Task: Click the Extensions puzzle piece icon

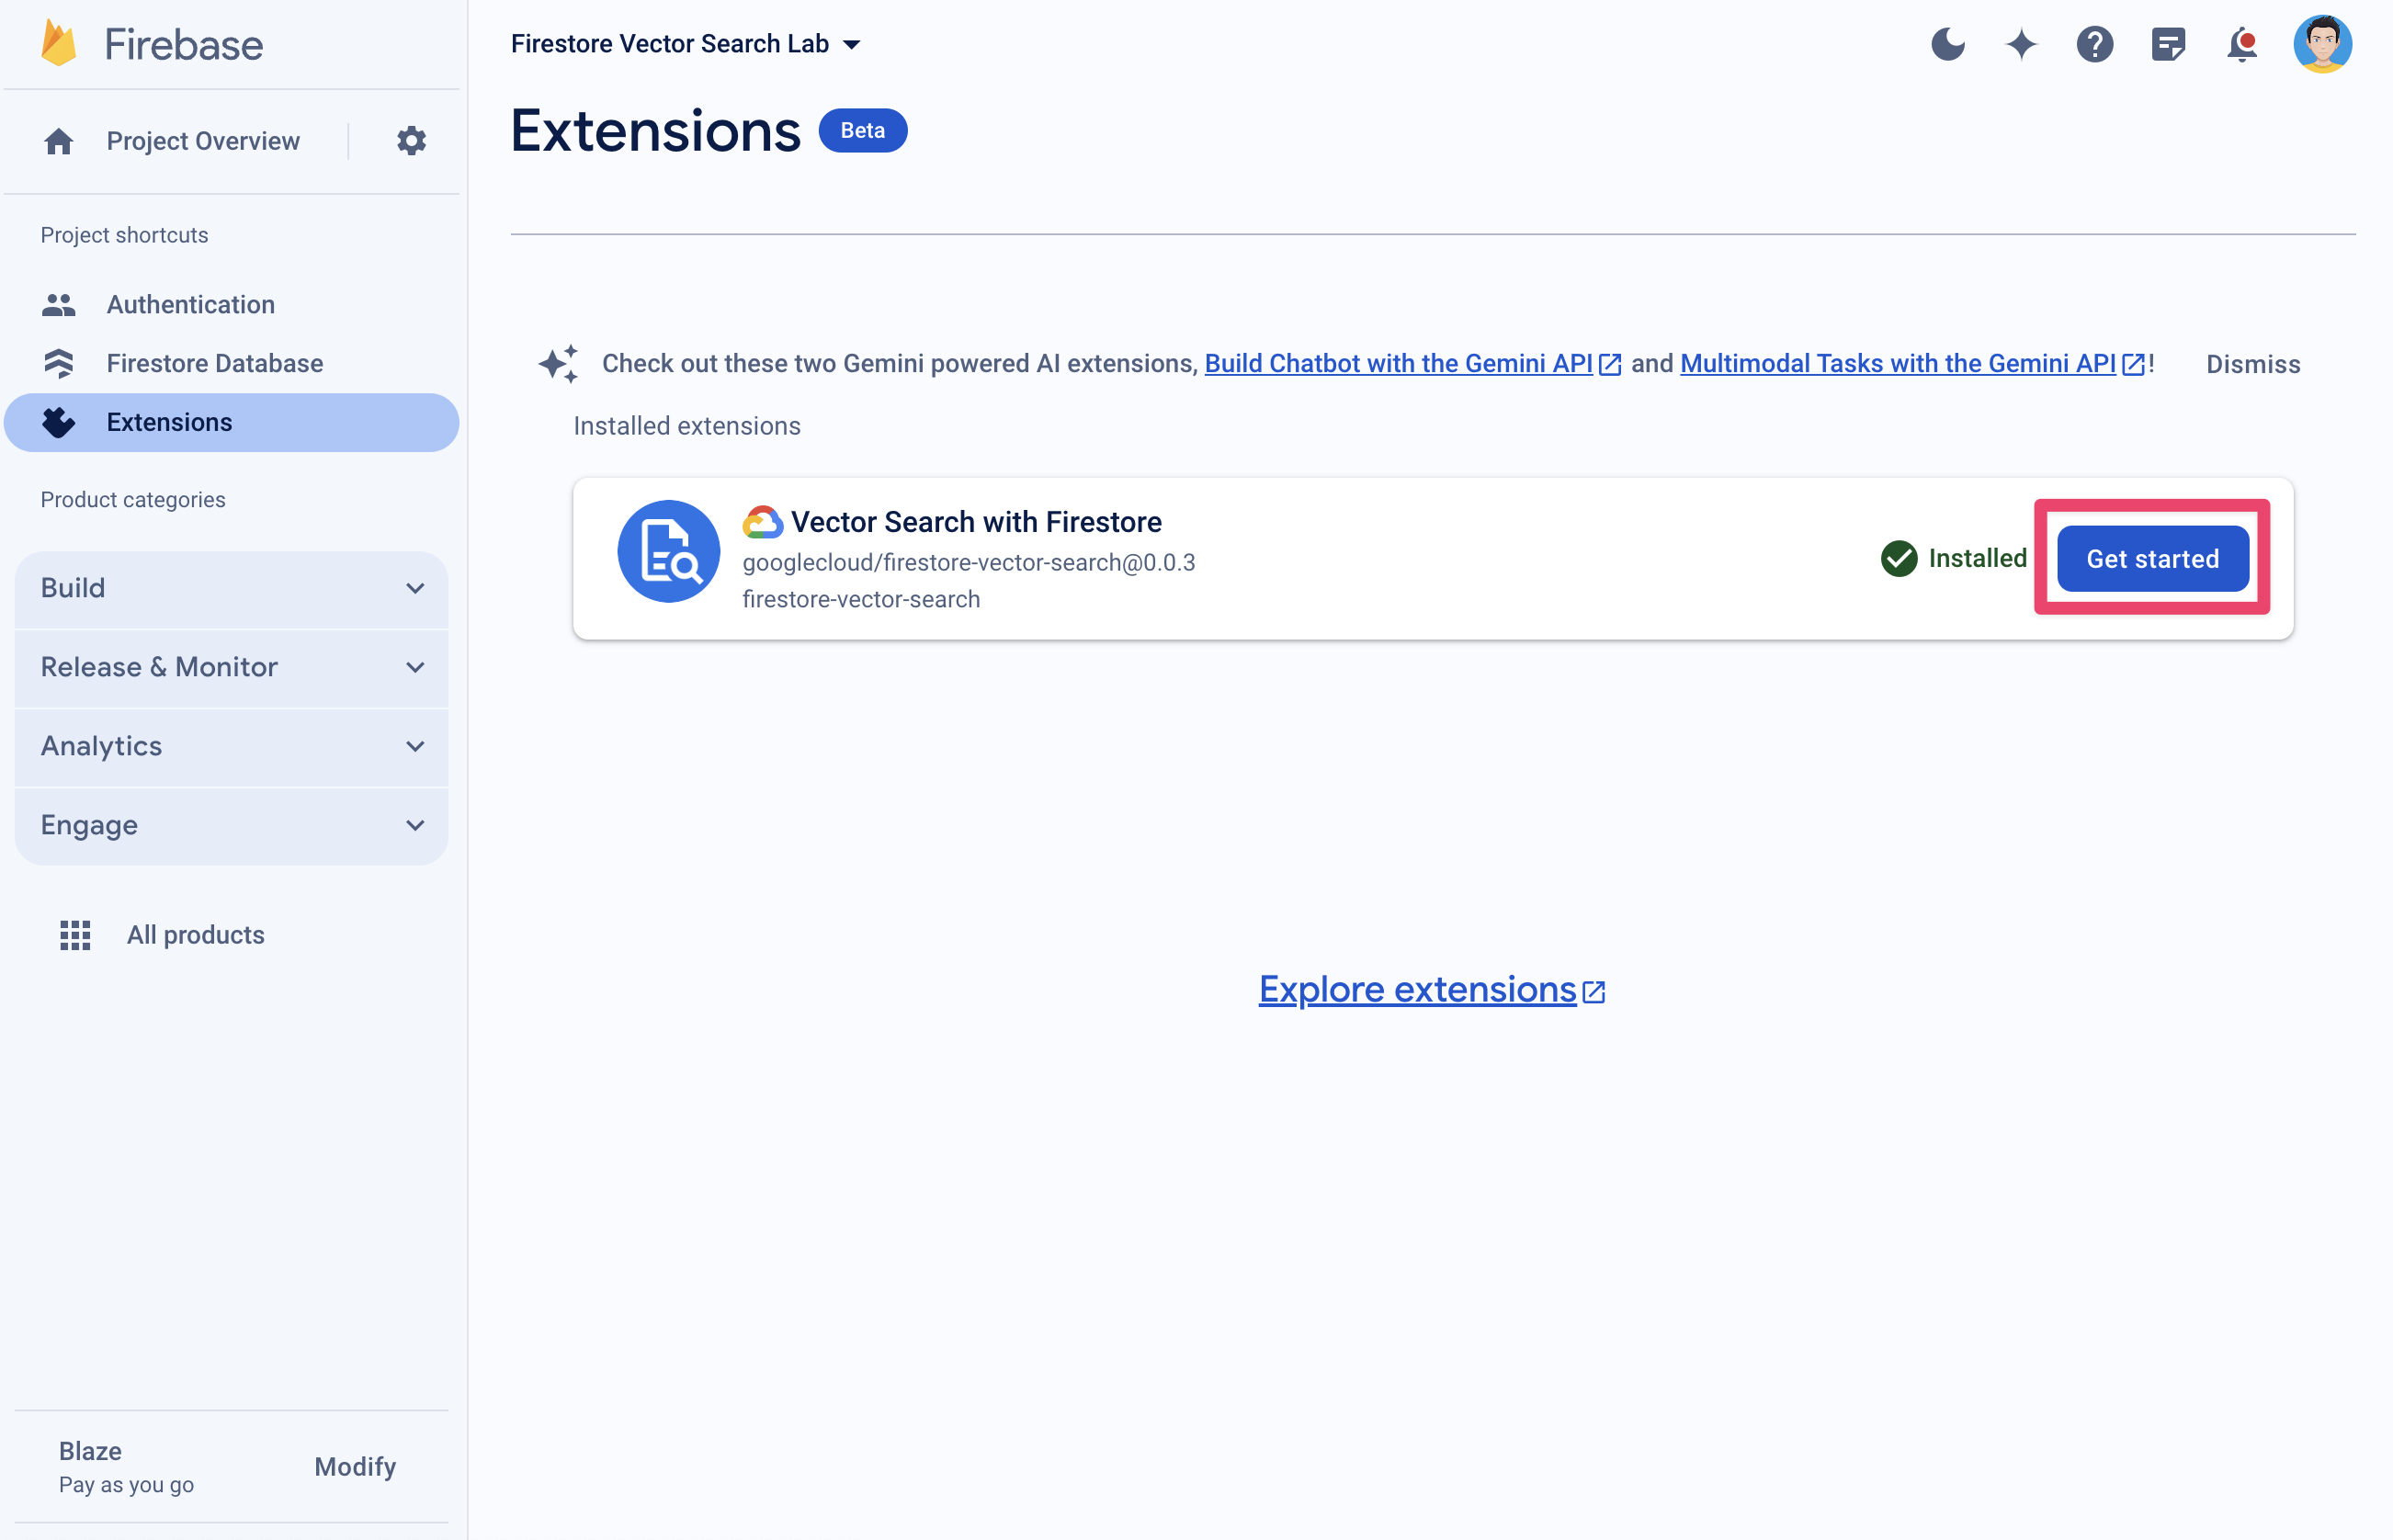Action: 56,420
